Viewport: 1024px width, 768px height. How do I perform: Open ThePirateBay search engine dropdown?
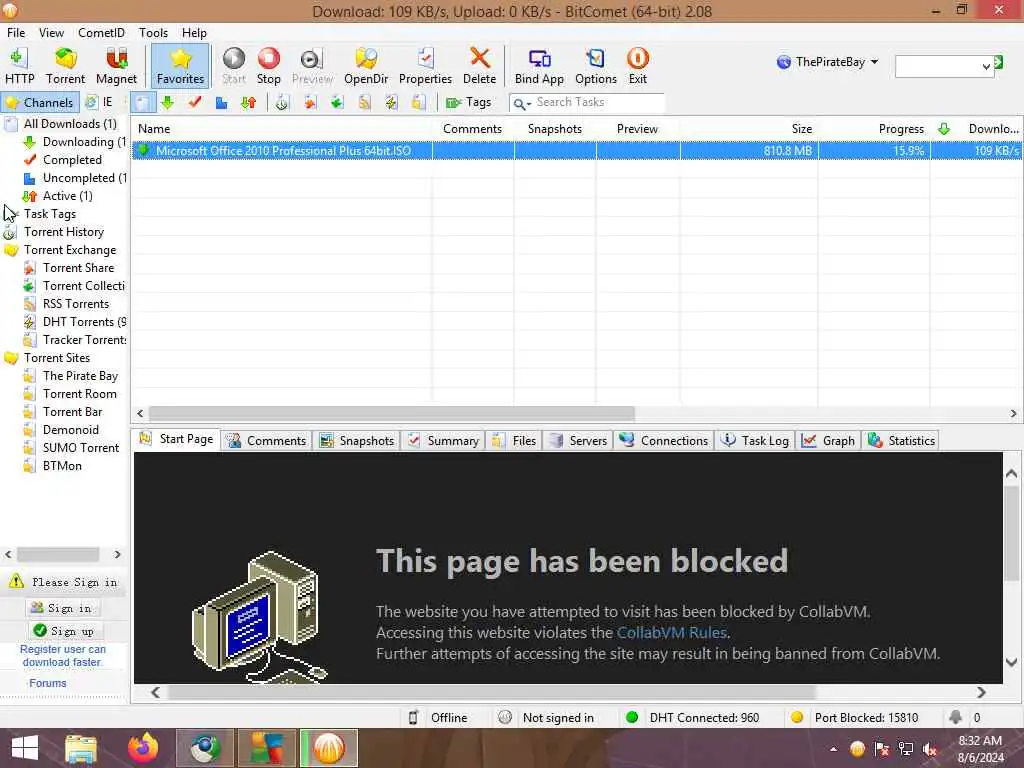pyautogui.click(x=827, y=62)
